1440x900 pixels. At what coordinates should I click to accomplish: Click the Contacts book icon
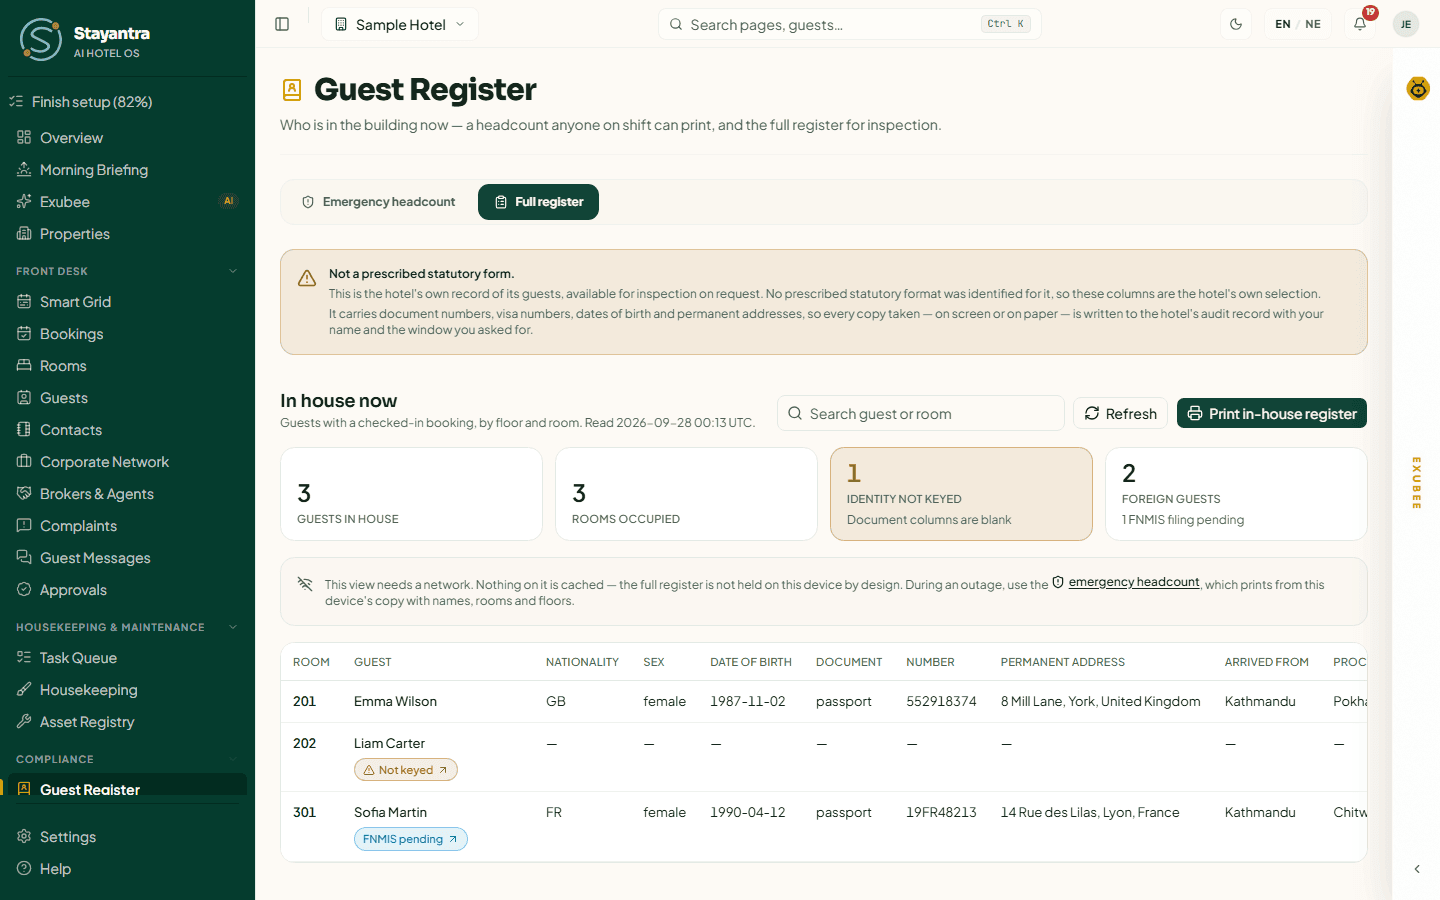click(24, 430)
